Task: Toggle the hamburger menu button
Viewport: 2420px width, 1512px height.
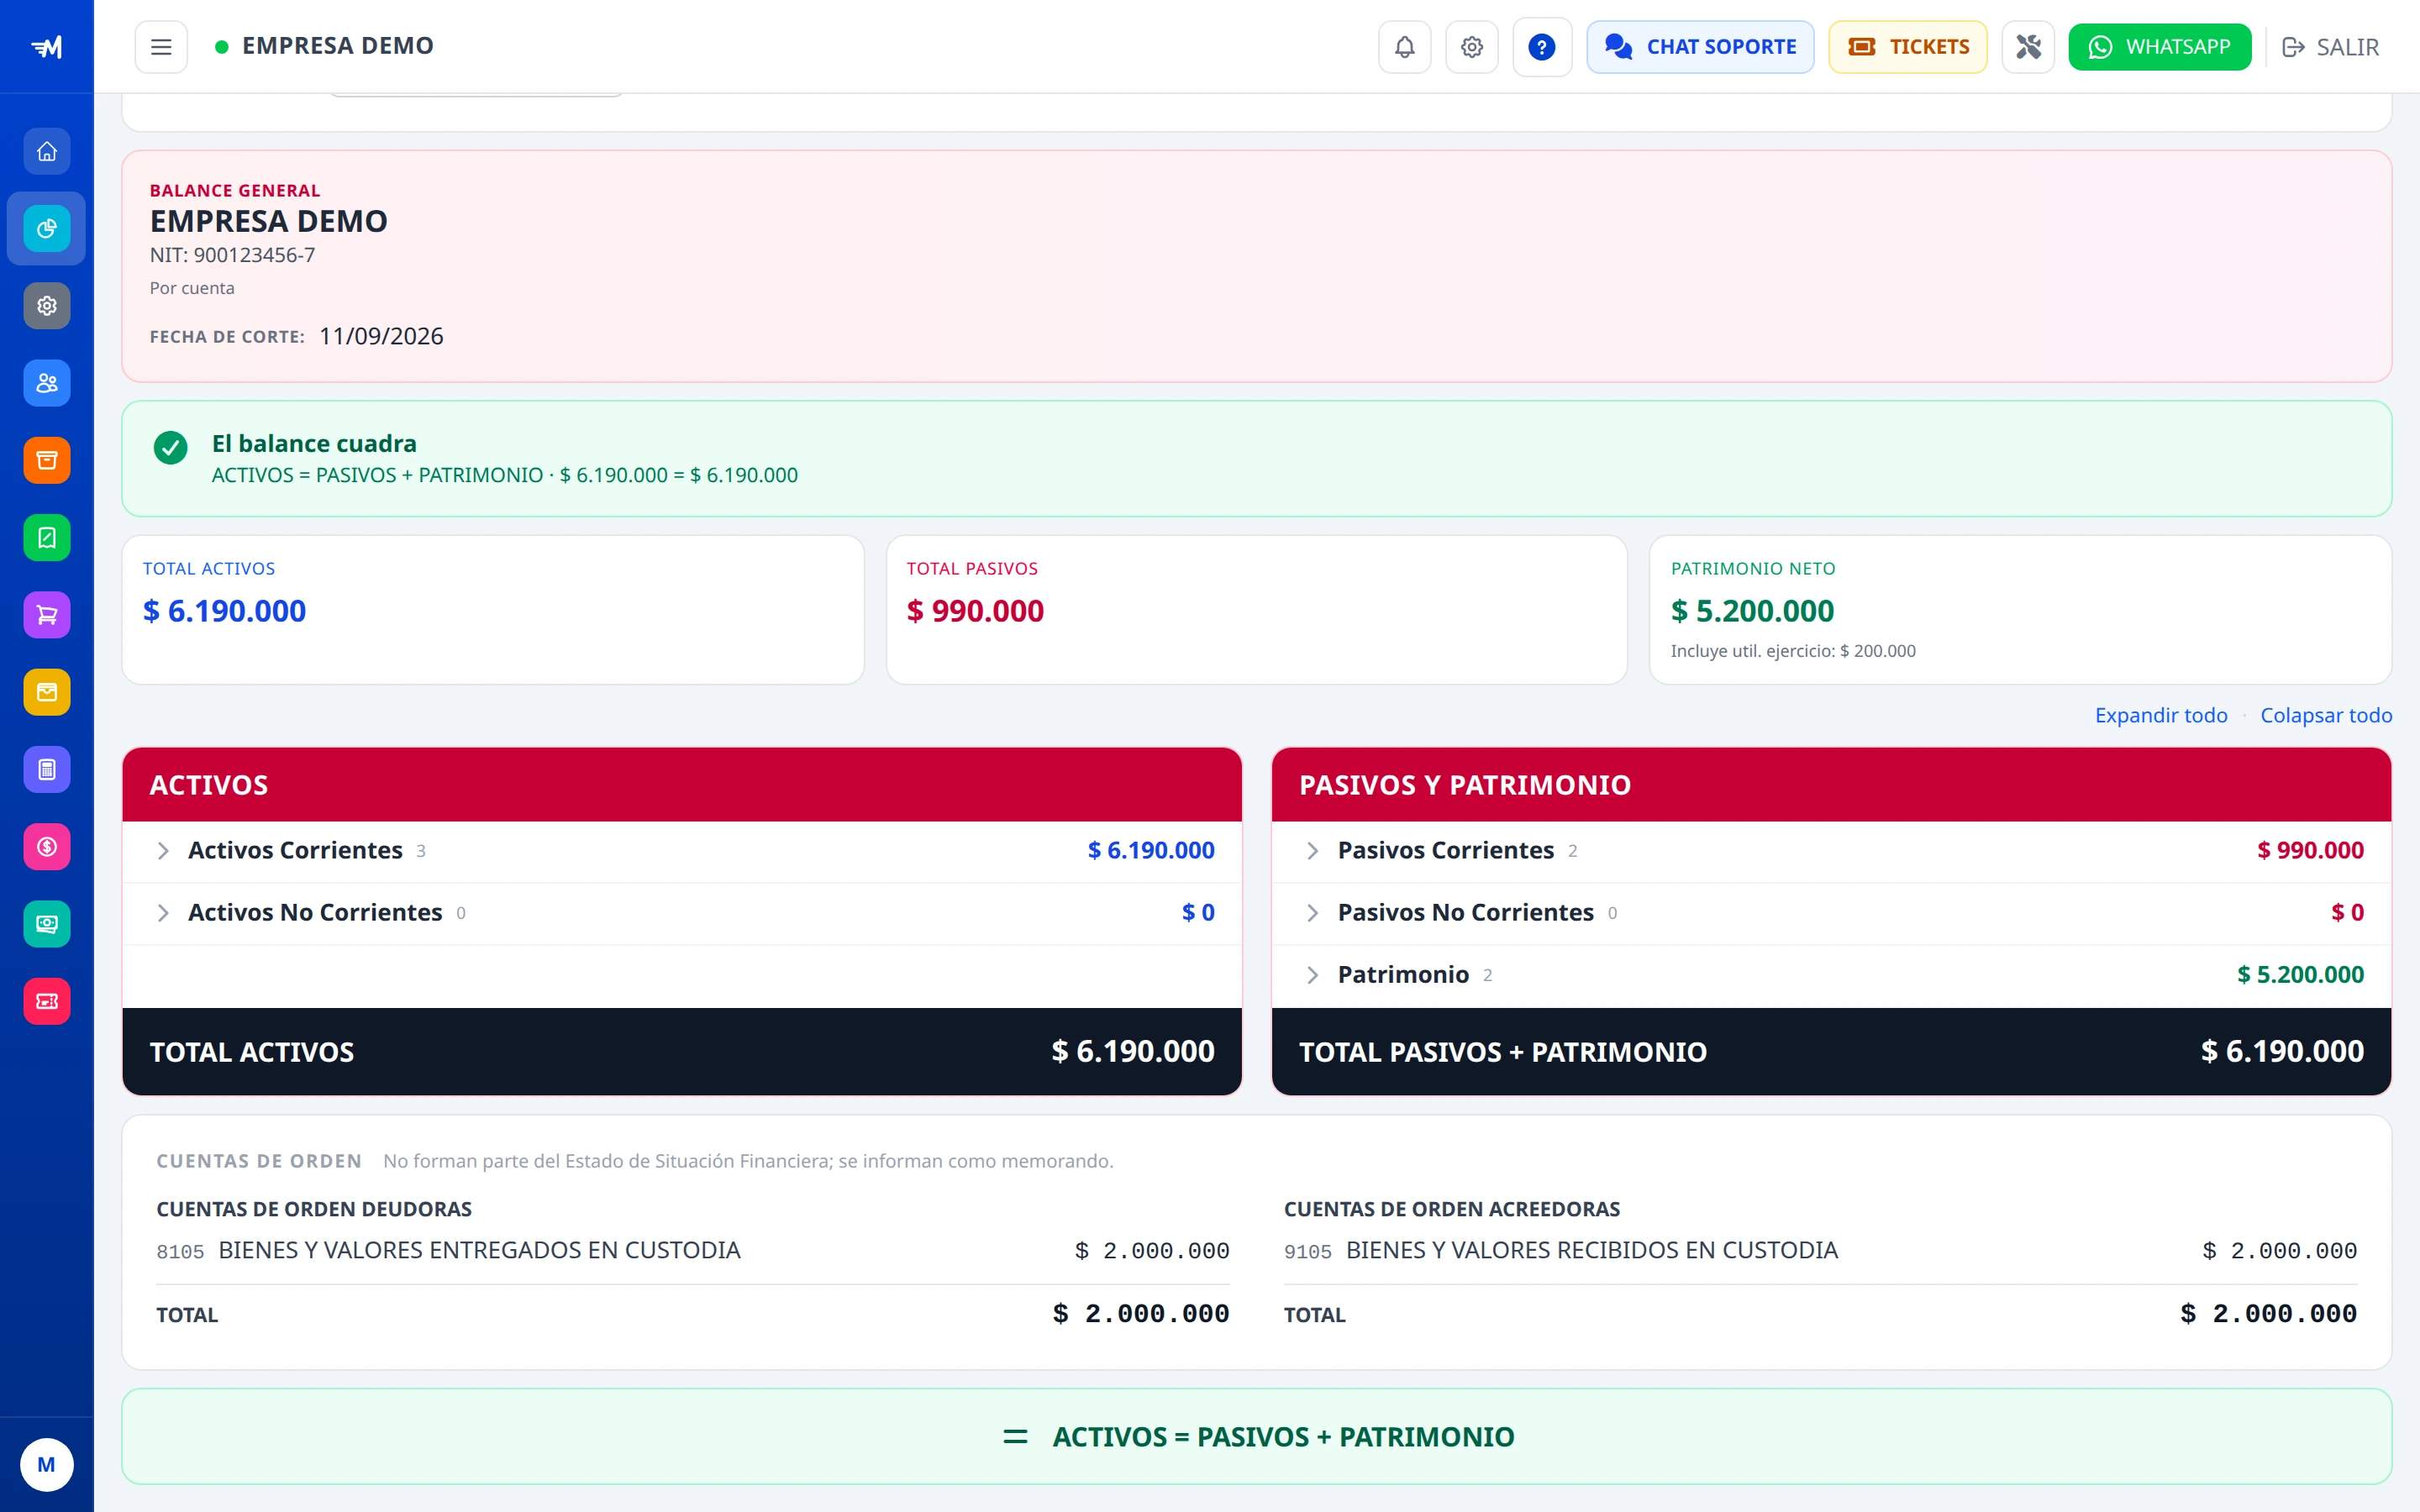Action: pyautogui.click(x=161, y=47)
